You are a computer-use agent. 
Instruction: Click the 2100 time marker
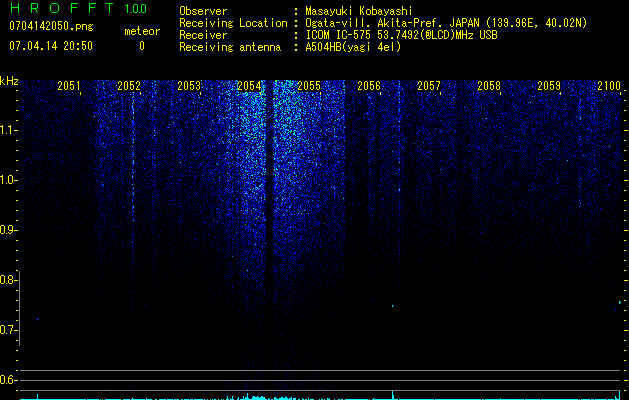[x=609, y=86]
